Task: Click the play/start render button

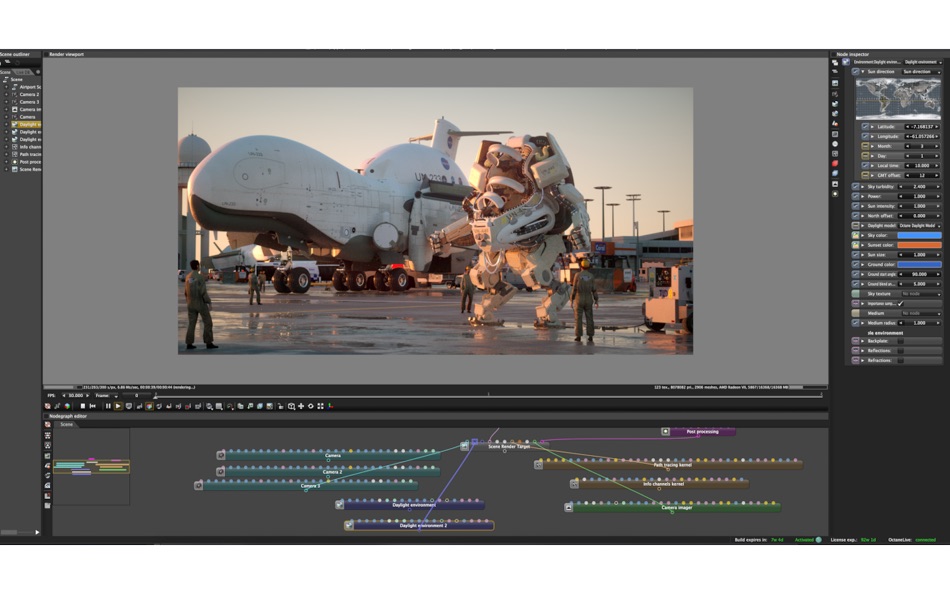Action: click(118, 406)
